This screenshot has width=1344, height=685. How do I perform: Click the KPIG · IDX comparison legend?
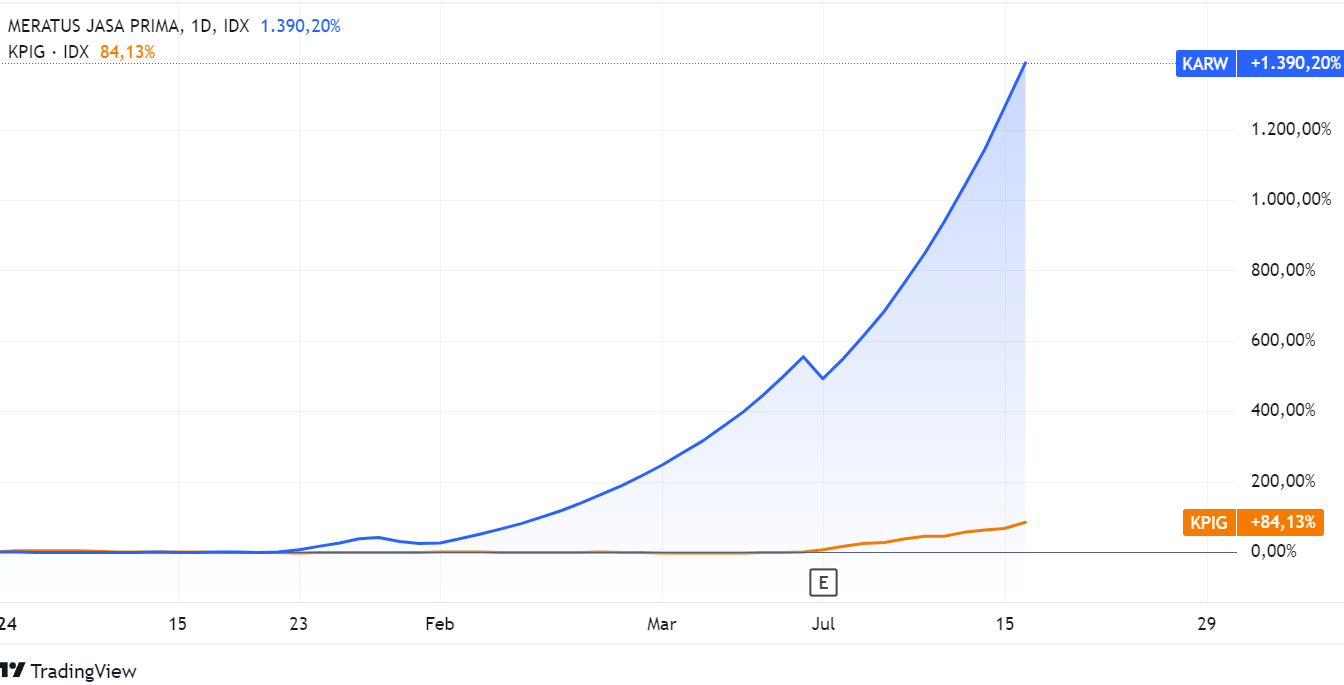tap(49, 52)
